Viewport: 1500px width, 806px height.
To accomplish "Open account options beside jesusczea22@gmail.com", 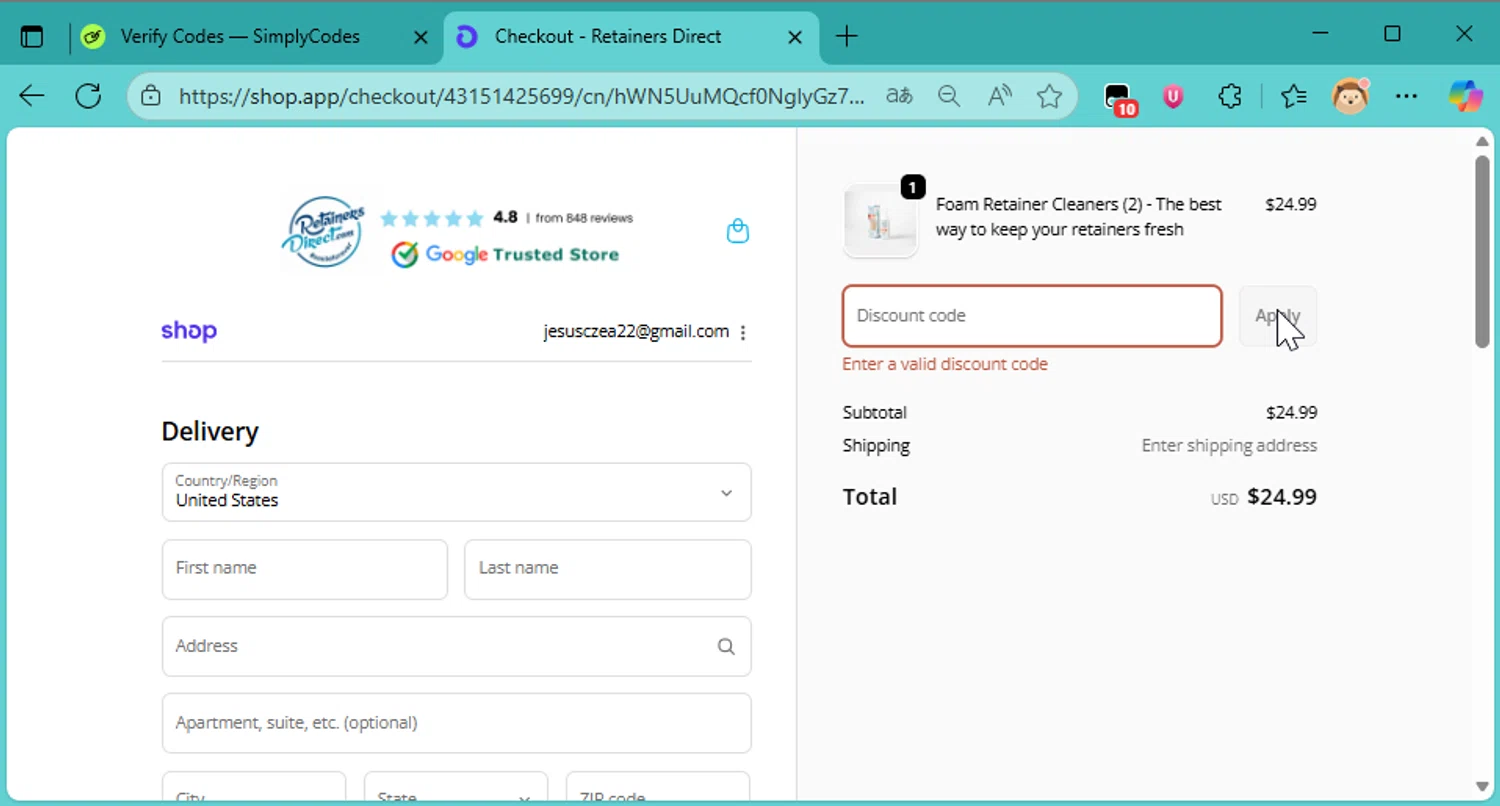I will point(743,333).
